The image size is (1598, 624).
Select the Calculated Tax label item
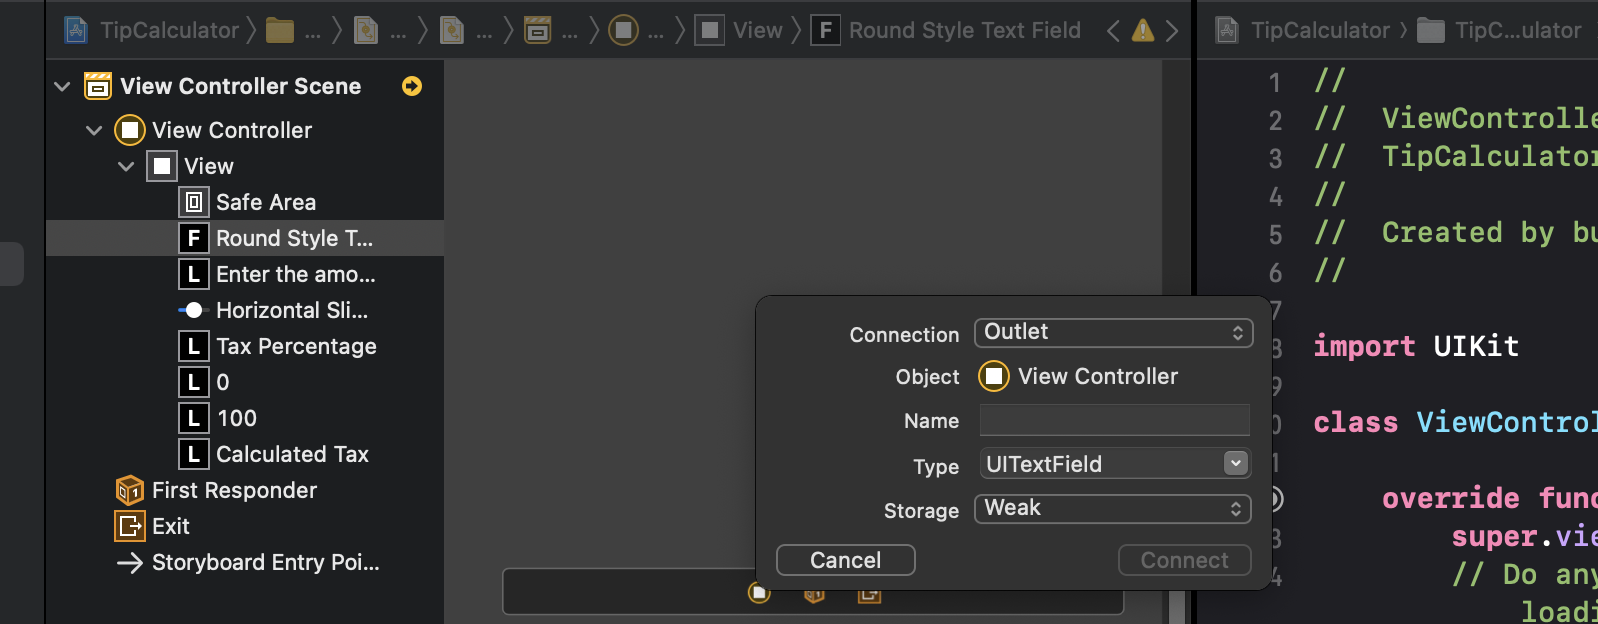pyautogui.click(x=292, y=455)
